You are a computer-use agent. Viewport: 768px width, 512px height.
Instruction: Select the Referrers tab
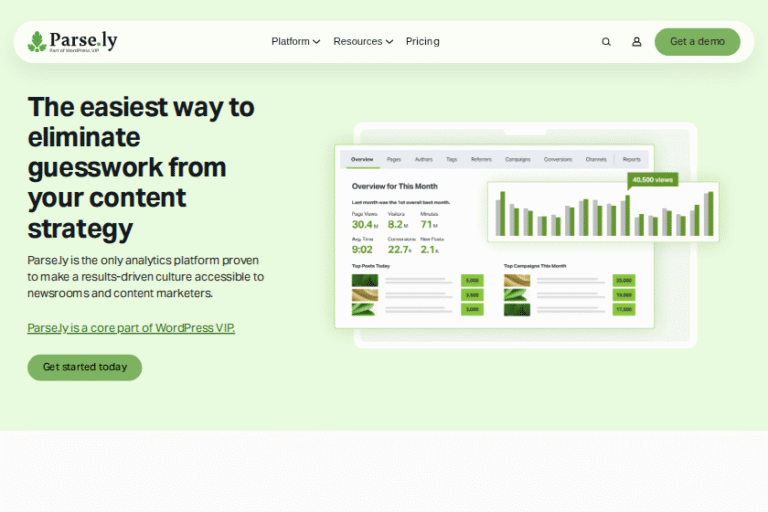pos(481,159)
